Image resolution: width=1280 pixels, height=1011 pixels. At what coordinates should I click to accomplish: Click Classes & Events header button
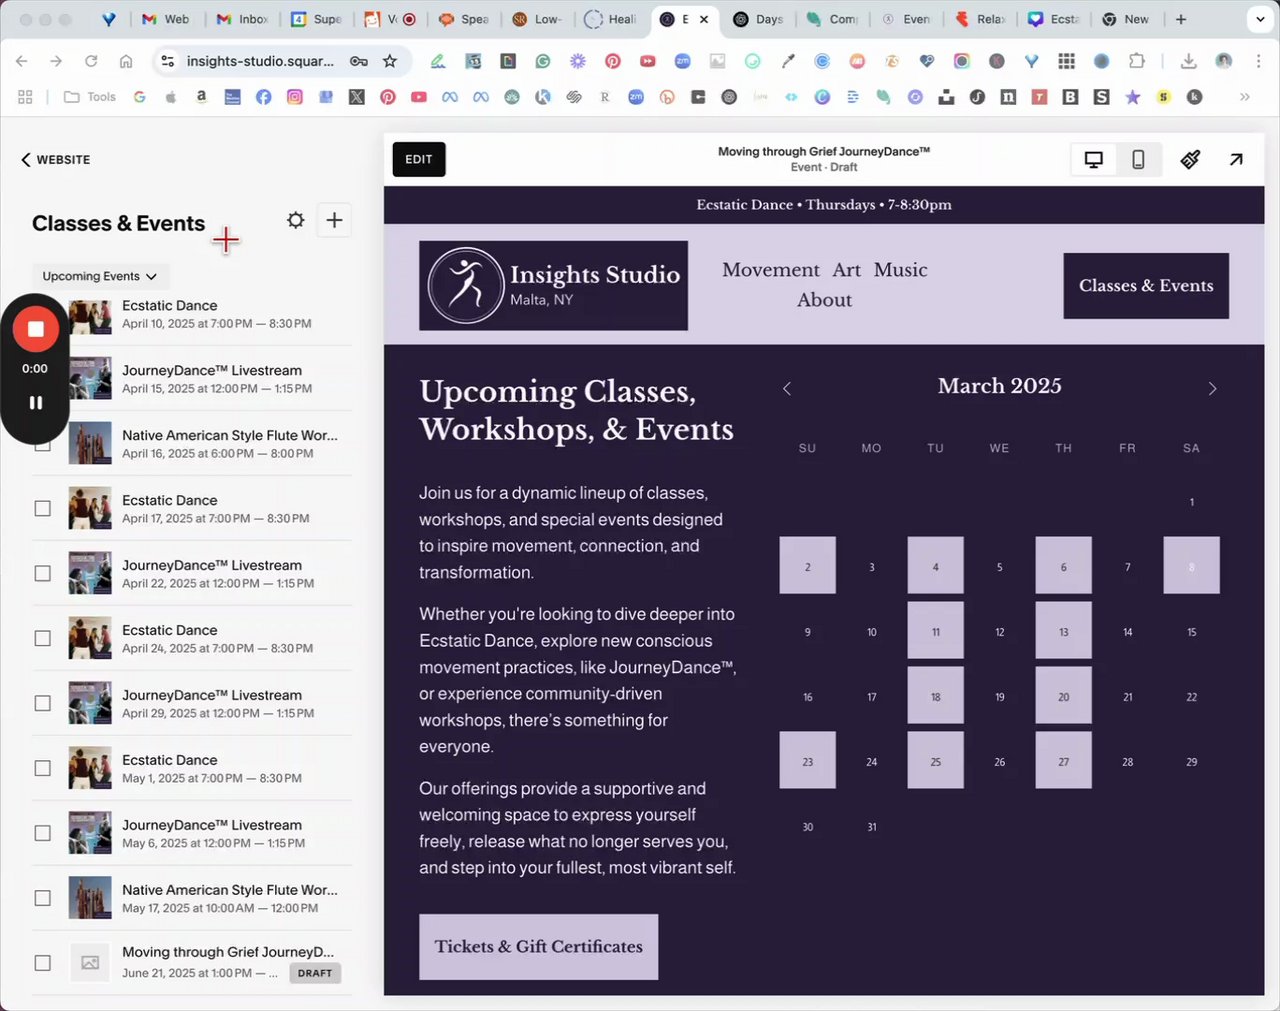click(x=1146, y=286)
